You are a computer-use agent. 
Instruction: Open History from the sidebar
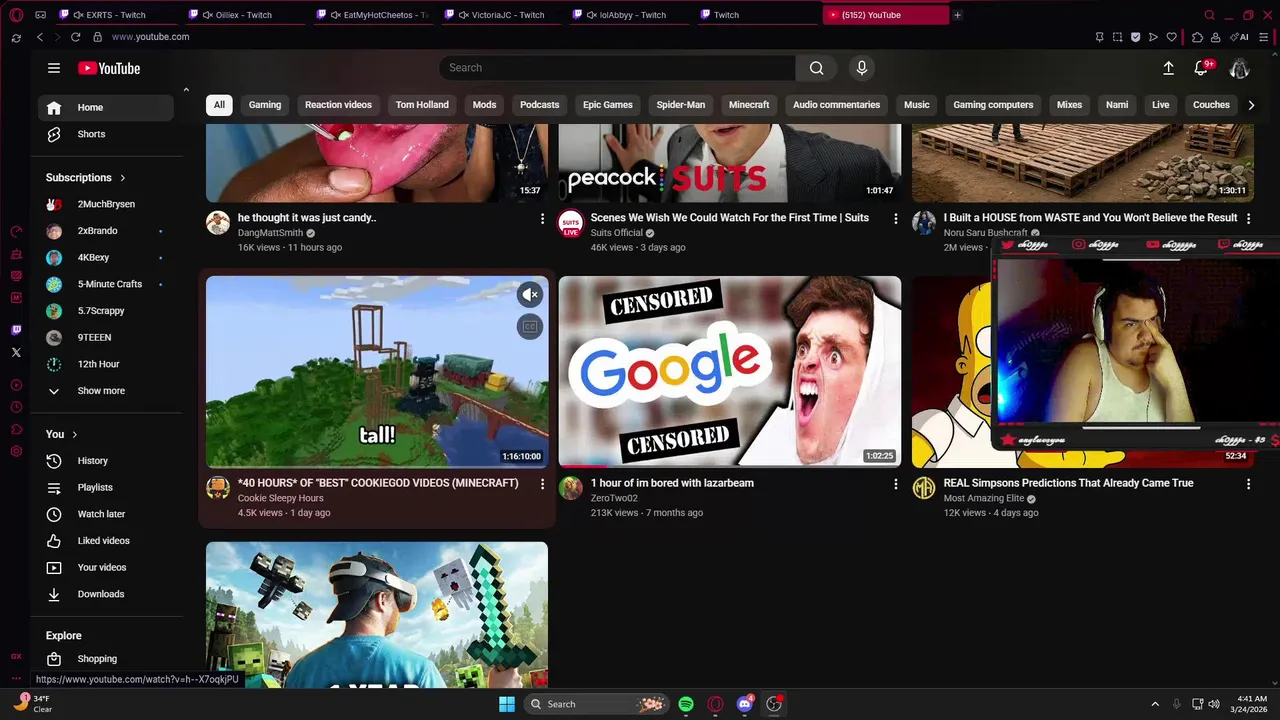[106, 461]
